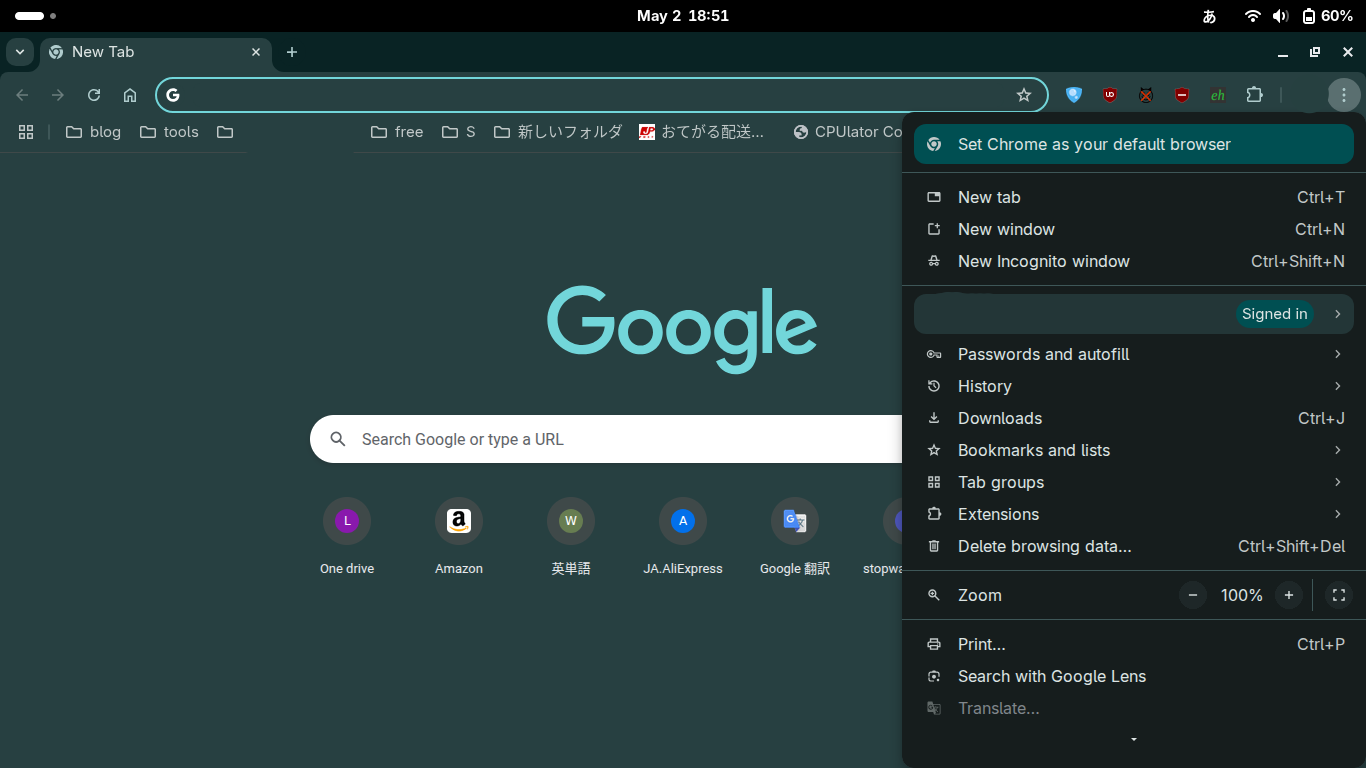The height and width of the screenshot is (768, 1366).
Task: Bookmark this tab with the star icon
Action: coord(1024,95)
